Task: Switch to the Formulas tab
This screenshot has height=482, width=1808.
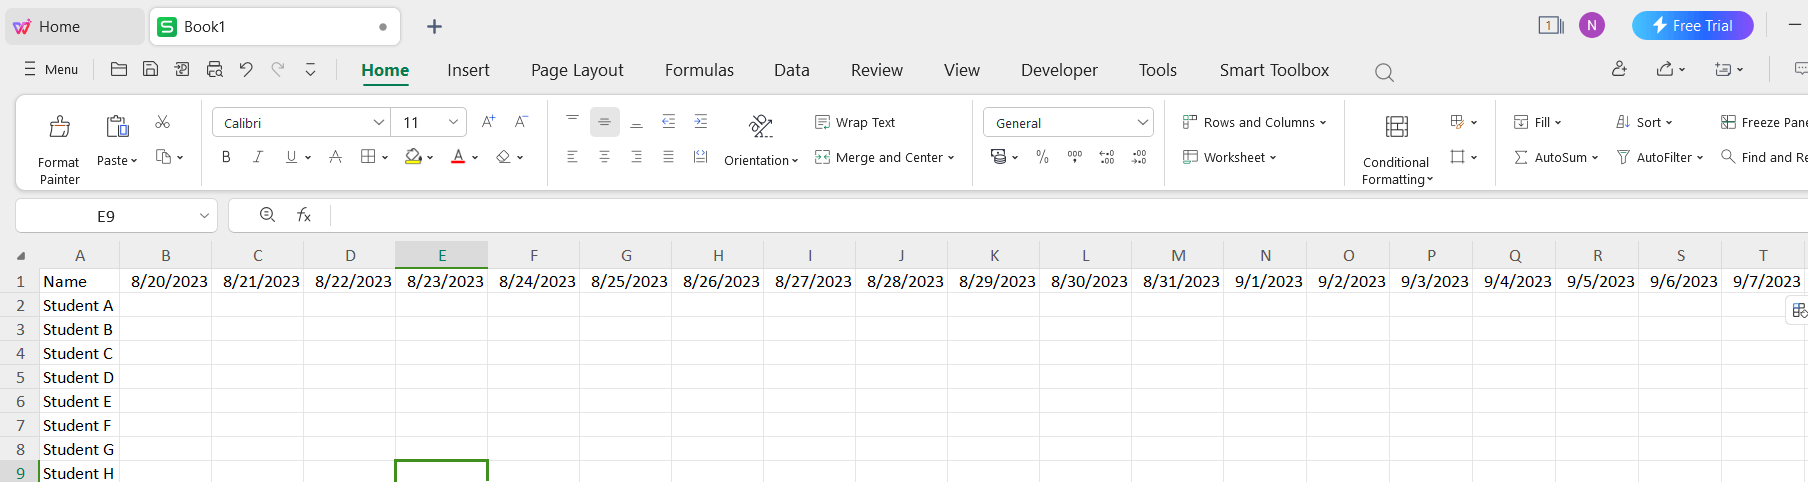Action: coord(699,70)
